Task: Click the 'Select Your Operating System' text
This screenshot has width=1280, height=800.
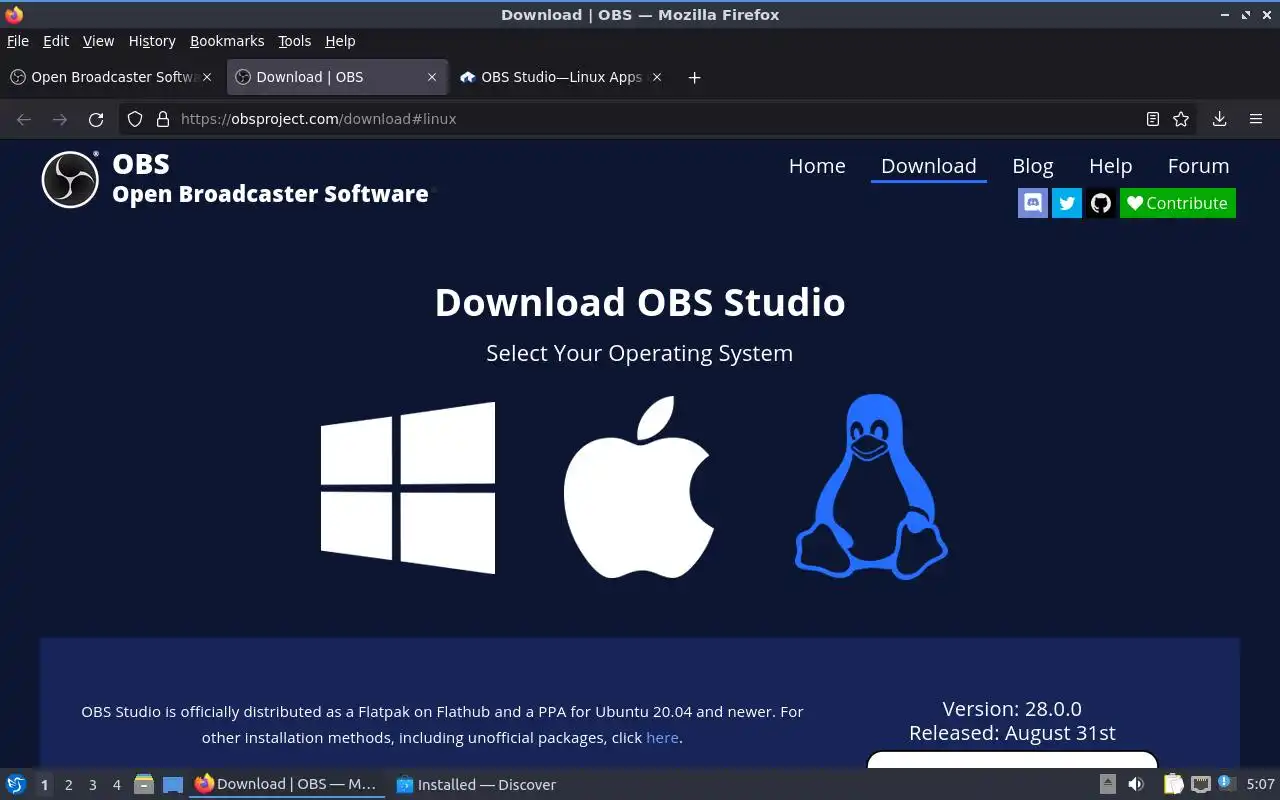Action: point(640,353)
